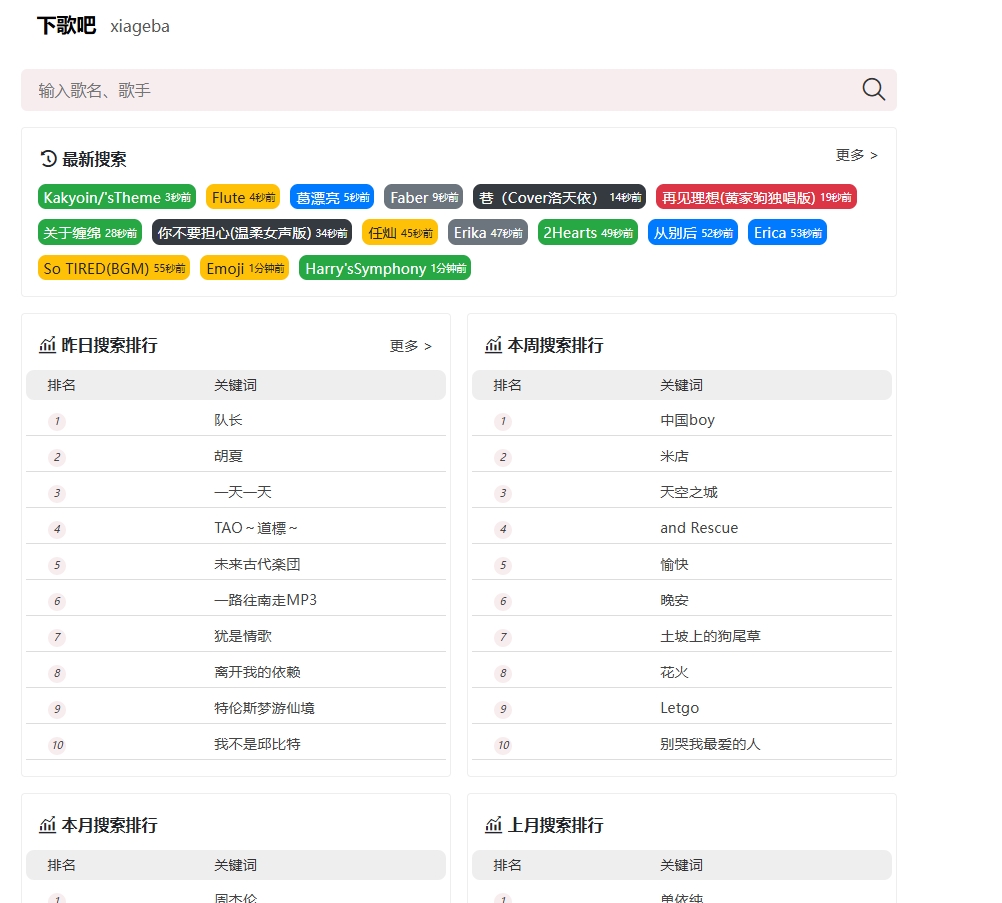1002x903 pixels.
Task: Click the Harry'sSymphony search tag
Action: [x=384, y=268]
